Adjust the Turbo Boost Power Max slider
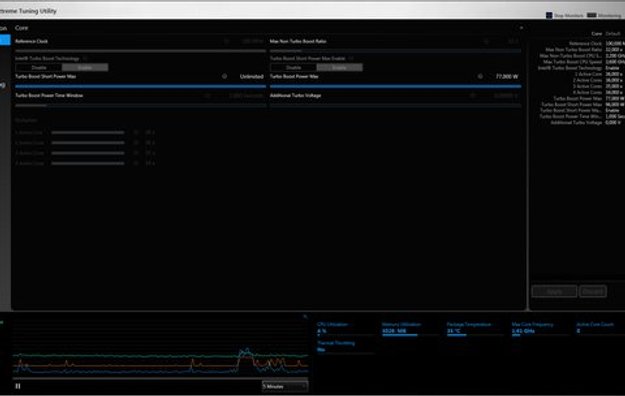 395,86
